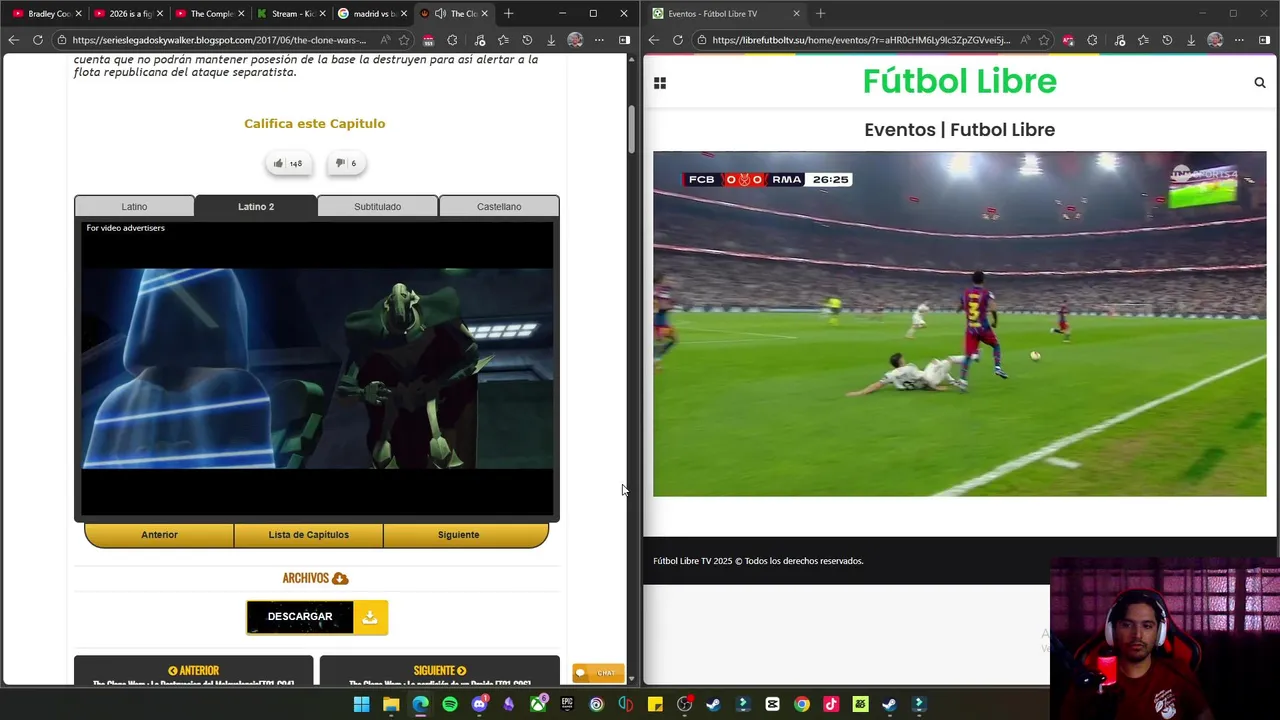Open Sticky Notes from the taskbar
1280x720 pixels.
coord(655,704)
